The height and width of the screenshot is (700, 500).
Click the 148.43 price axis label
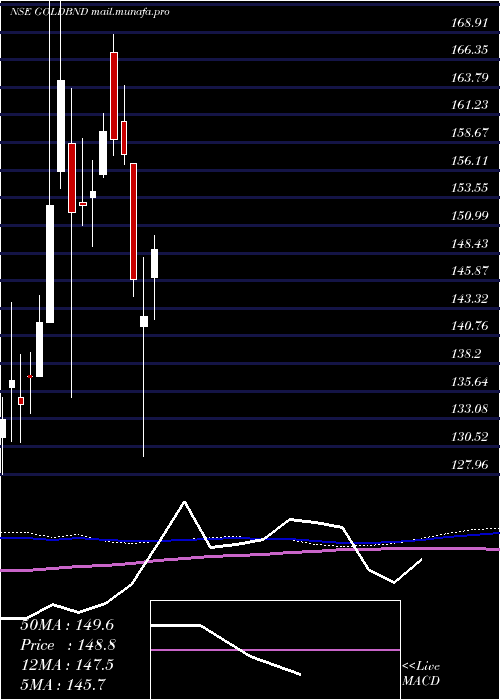pos(469,244)
